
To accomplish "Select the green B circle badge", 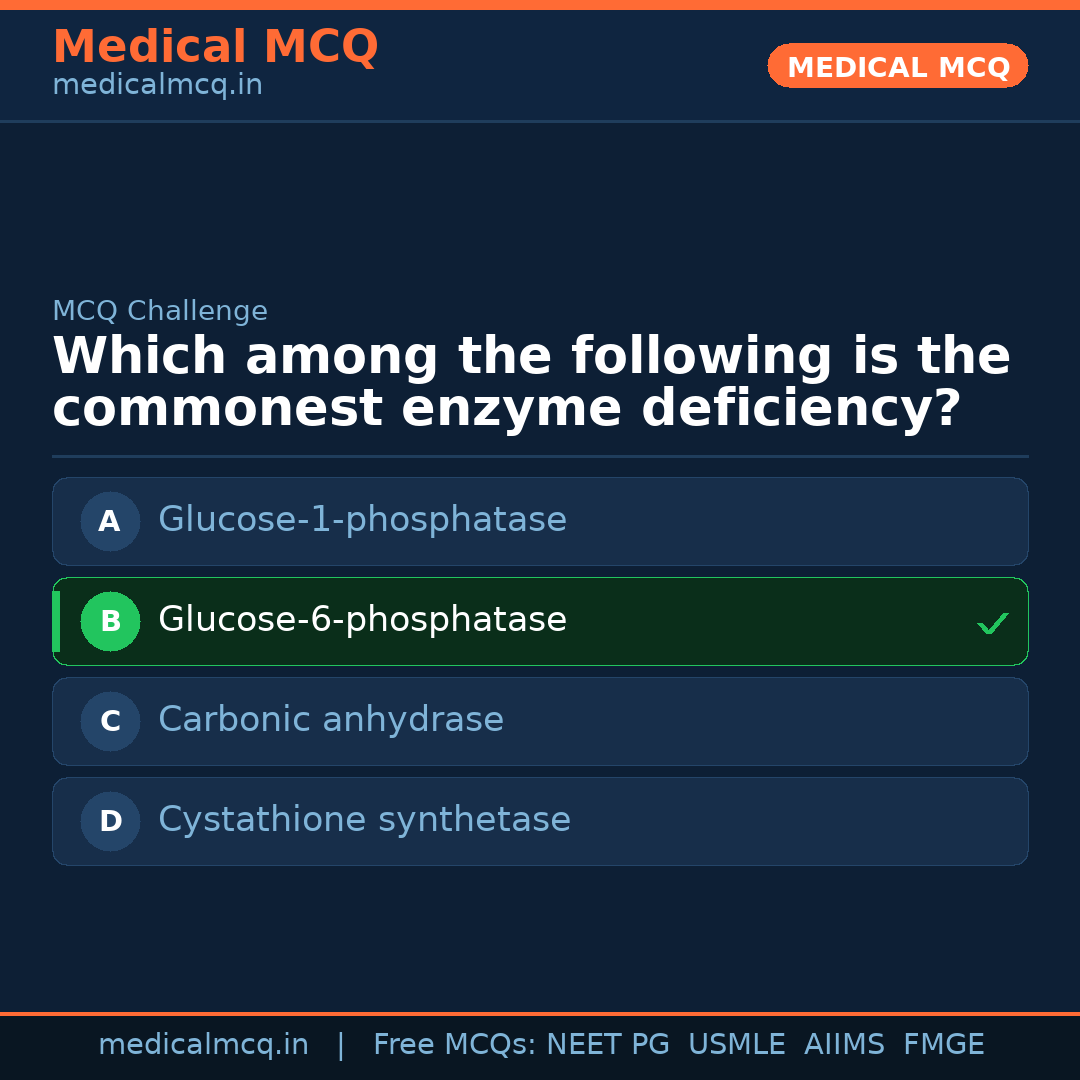I will coord(110,621).
